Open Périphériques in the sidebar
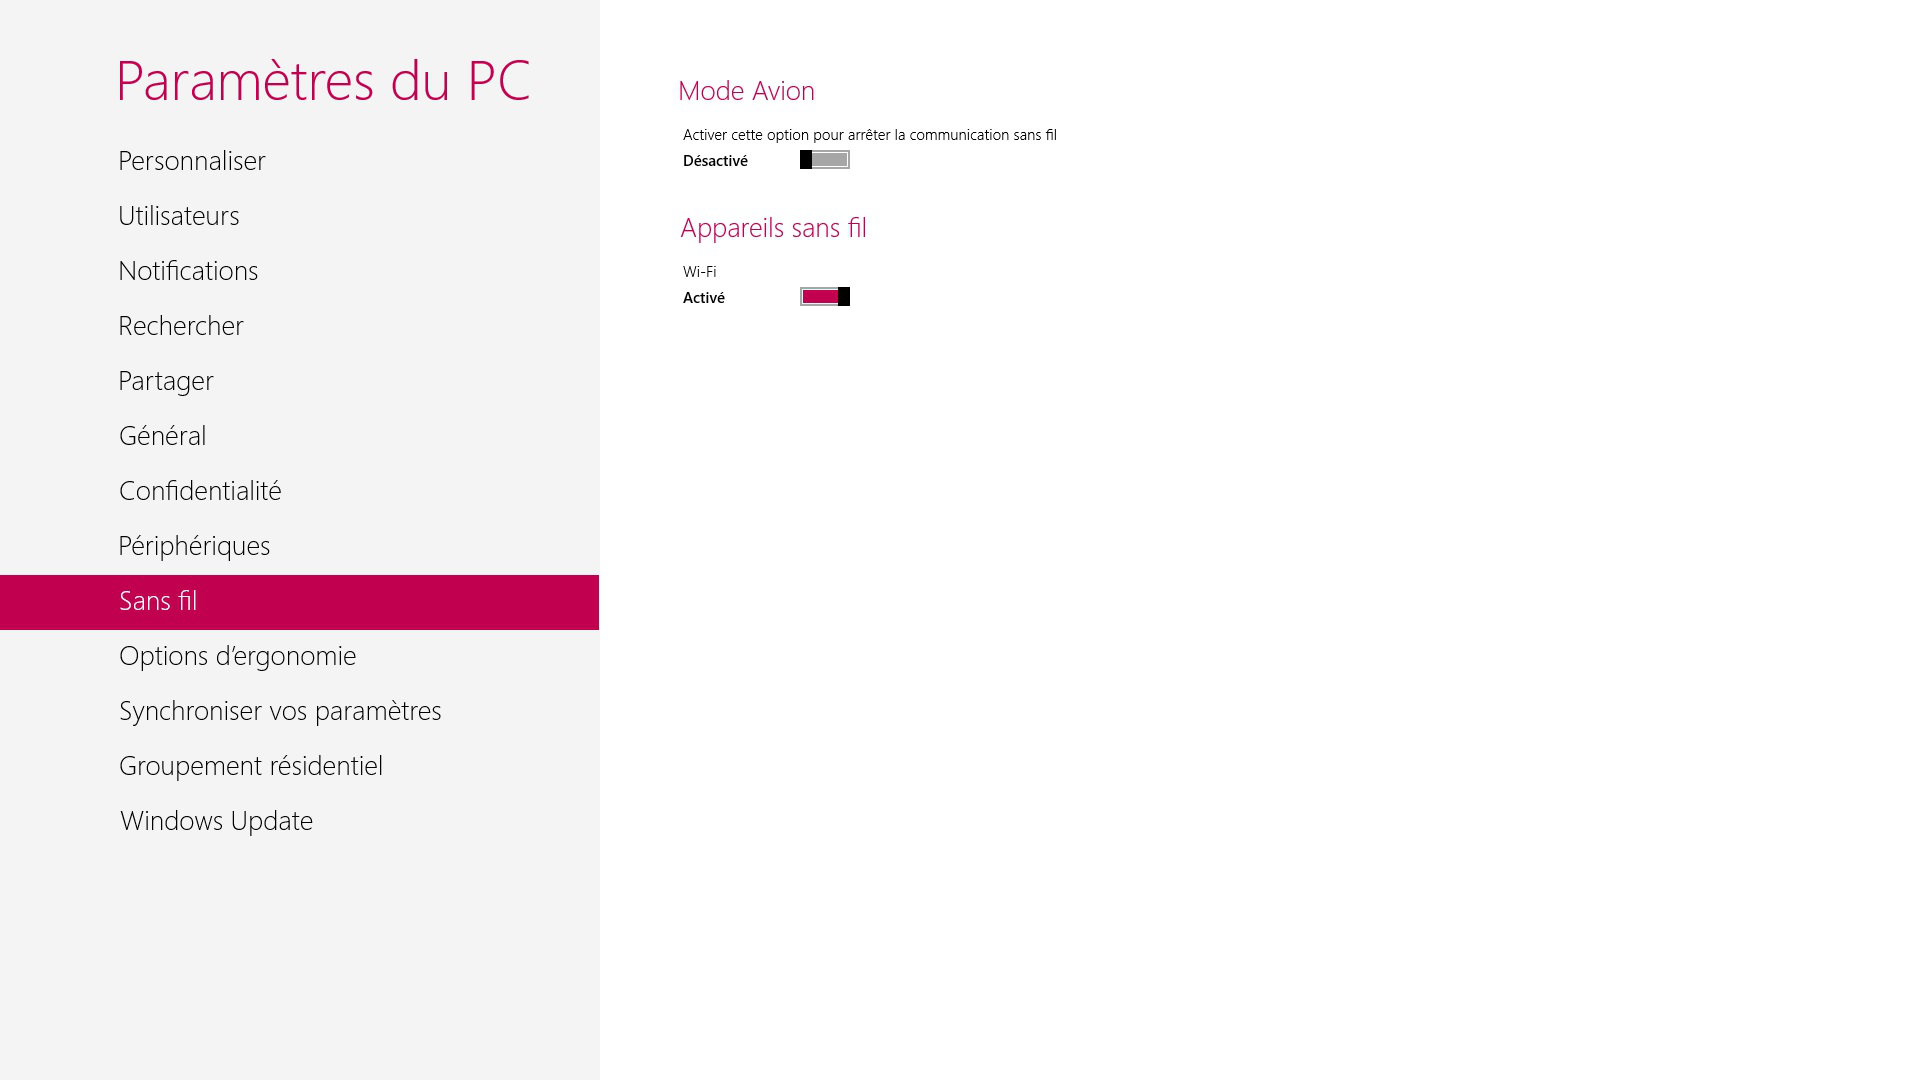This screenshot has width=1920, height=1080. 194,546
